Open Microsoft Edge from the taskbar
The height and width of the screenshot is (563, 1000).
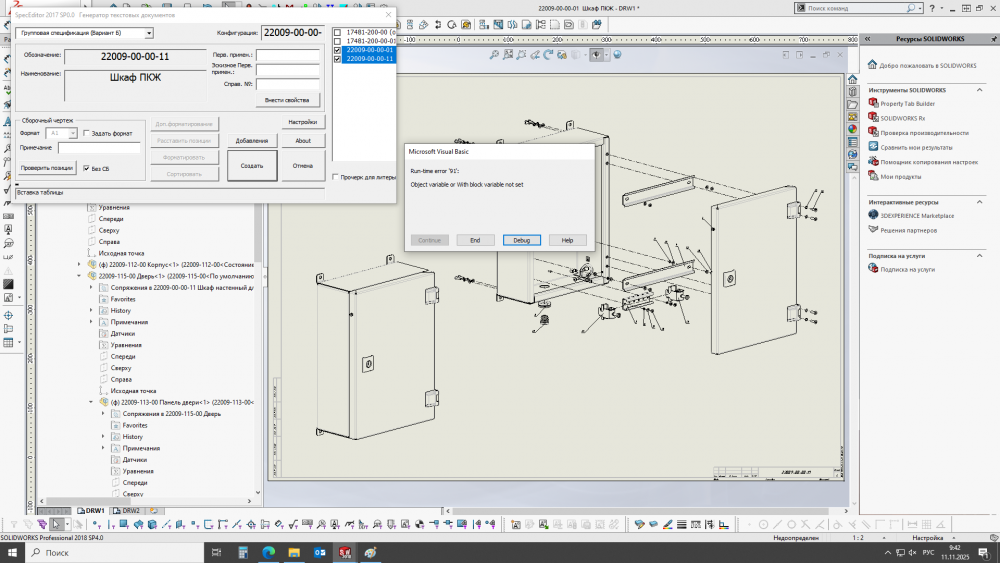click(x=269, y=552)
